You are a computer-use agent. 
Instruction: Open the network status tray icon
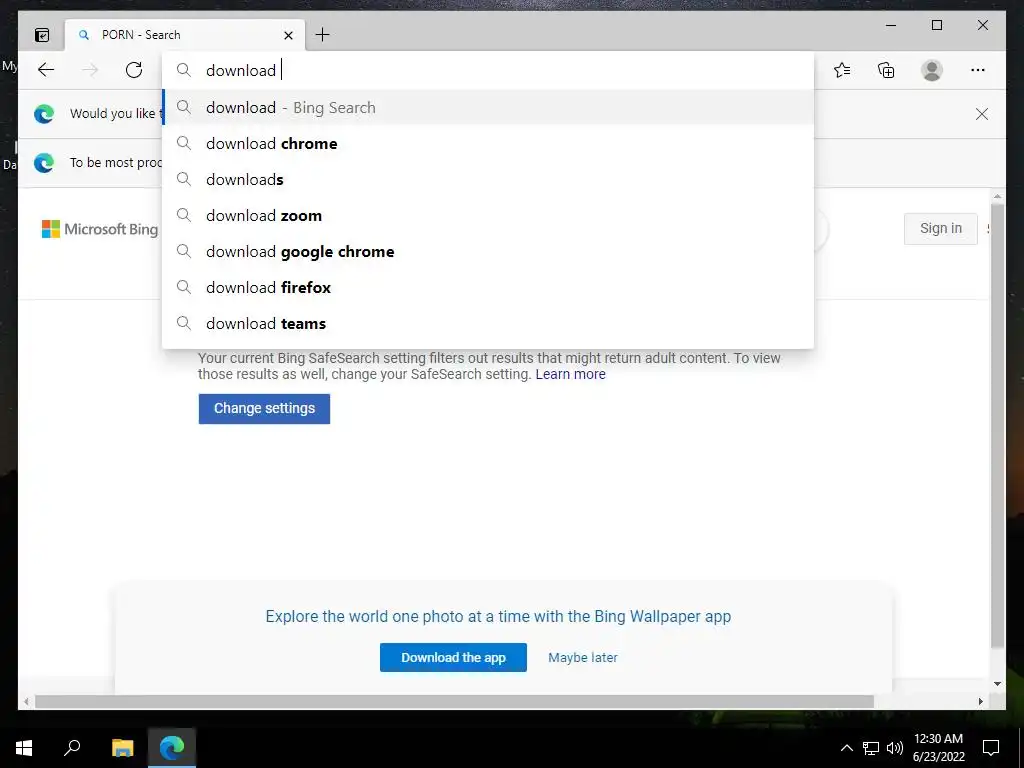[871, 748]
